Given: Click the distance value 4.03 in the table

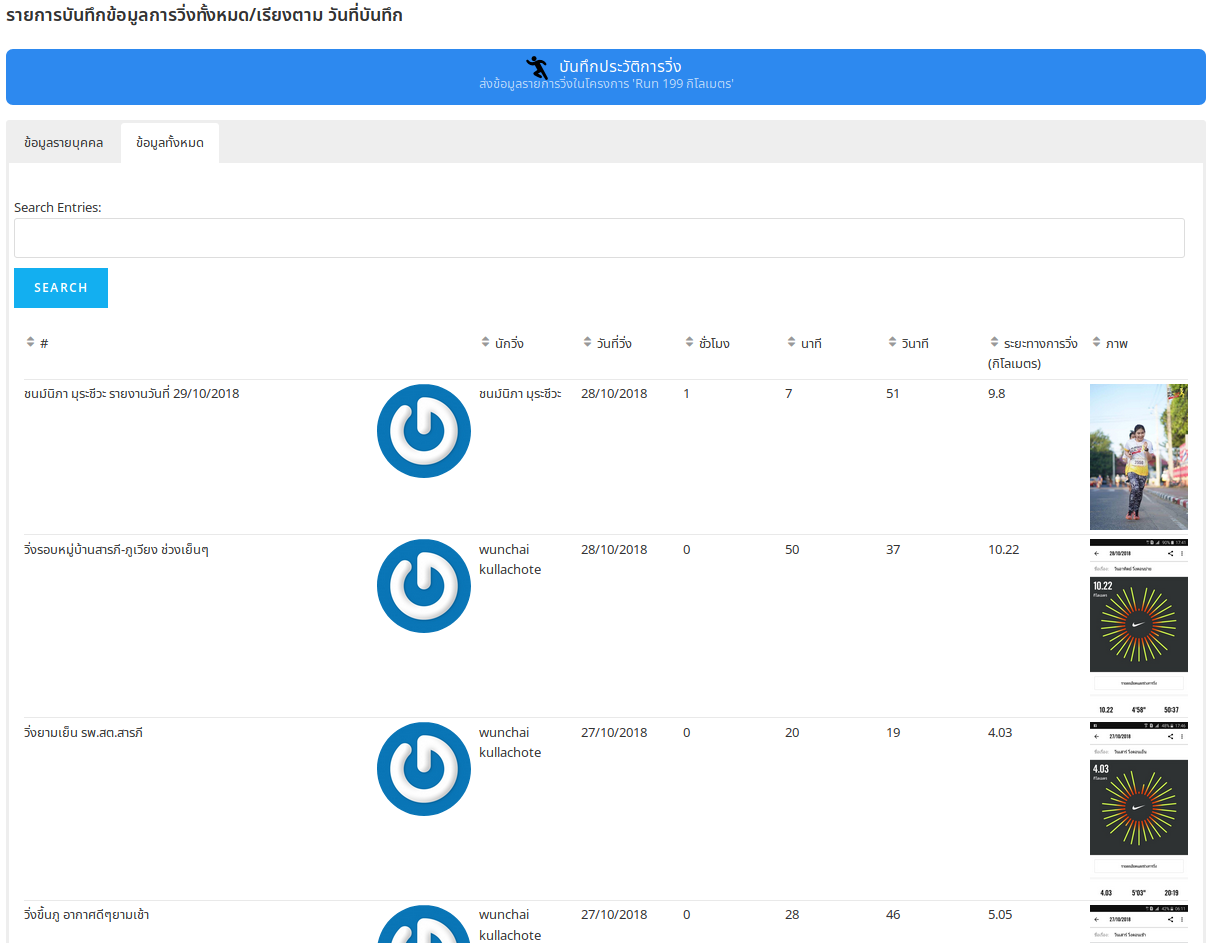Looking at the screenshot, I should pyautogui.click(x=1000, y=733).
